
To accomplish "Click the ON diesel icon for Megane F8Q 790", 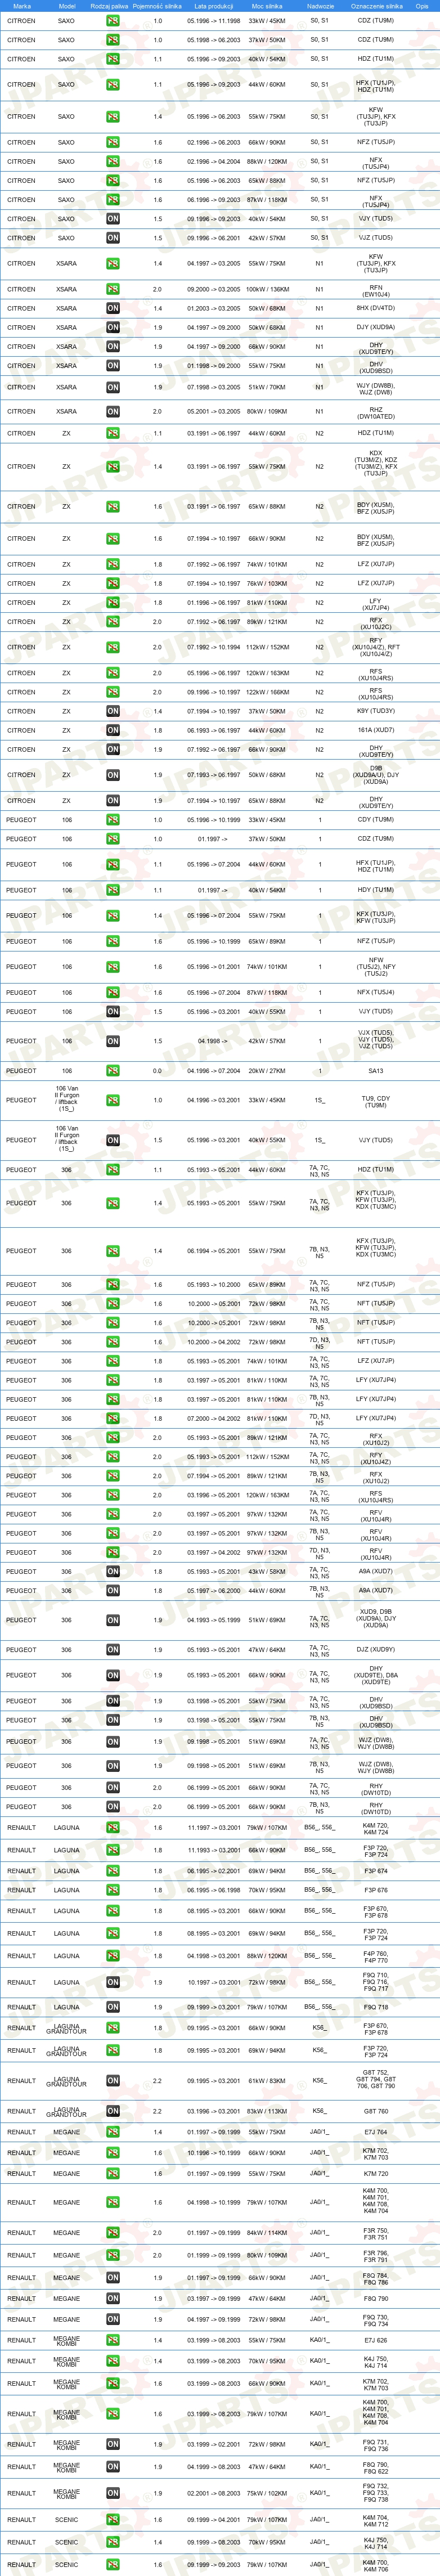I will pyautogui.click(x=113, y=2299).
